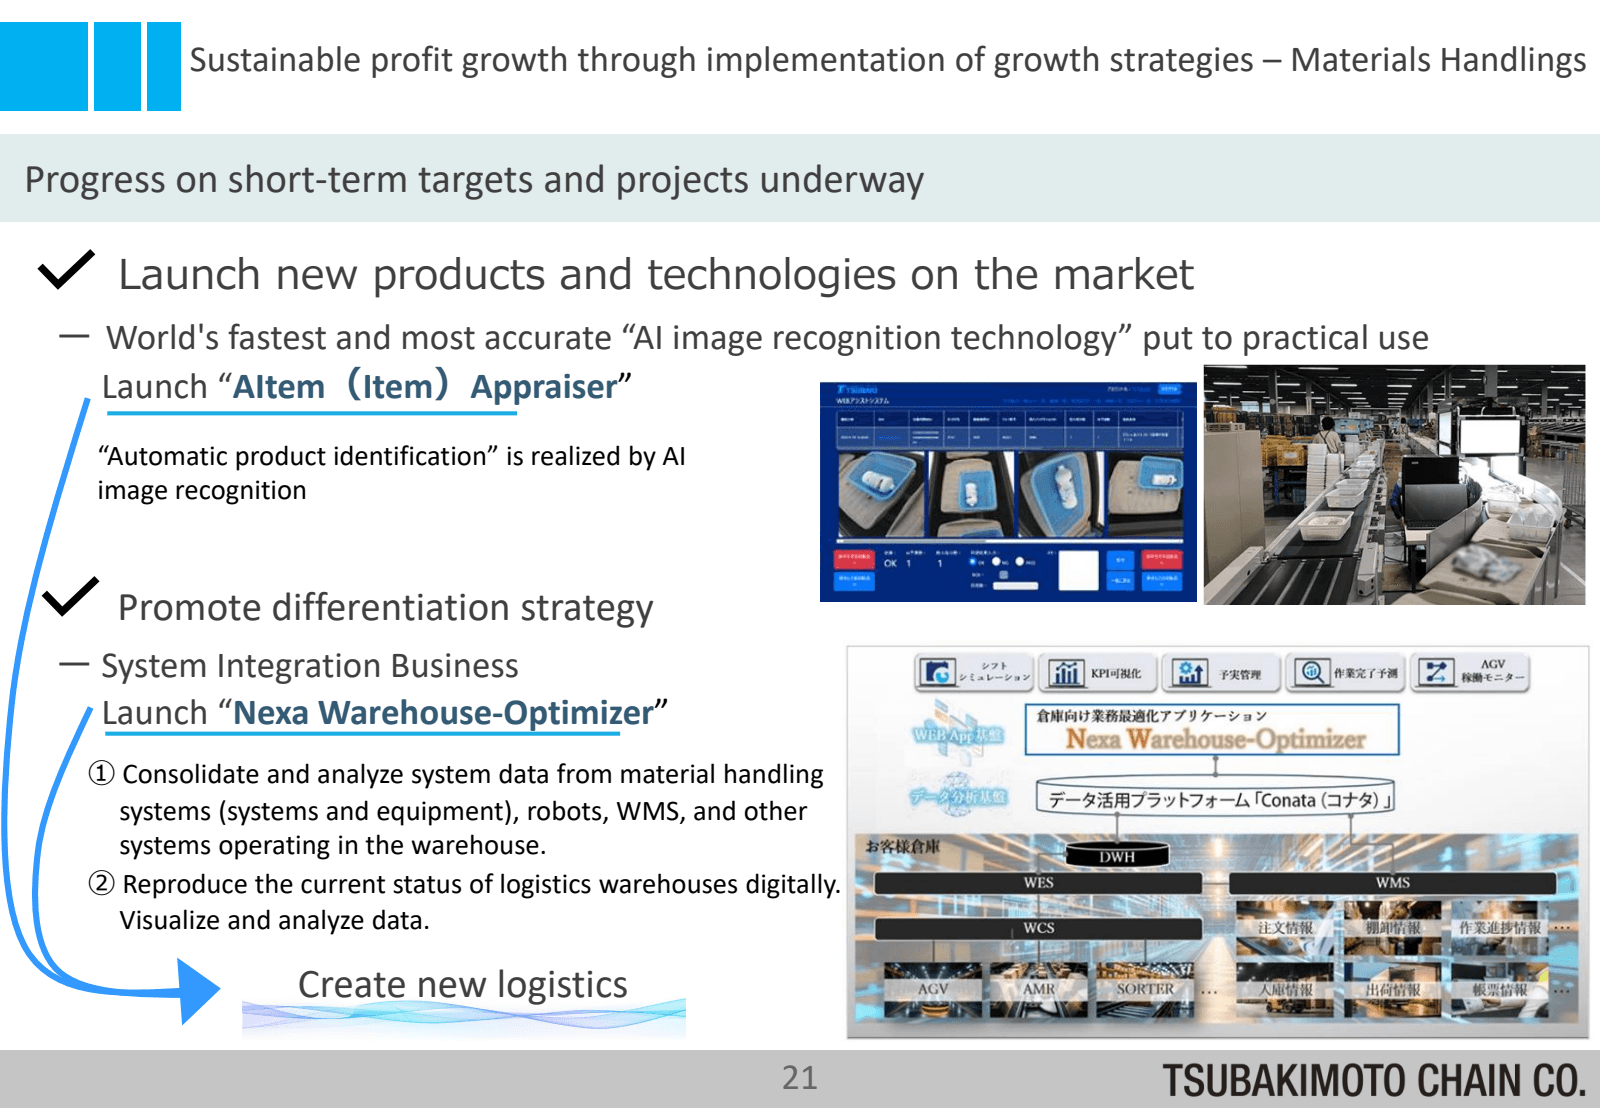Click the お客様倉庫 label in diagram
This screenshot has height=1108, width=1600.
pos(902,847)
